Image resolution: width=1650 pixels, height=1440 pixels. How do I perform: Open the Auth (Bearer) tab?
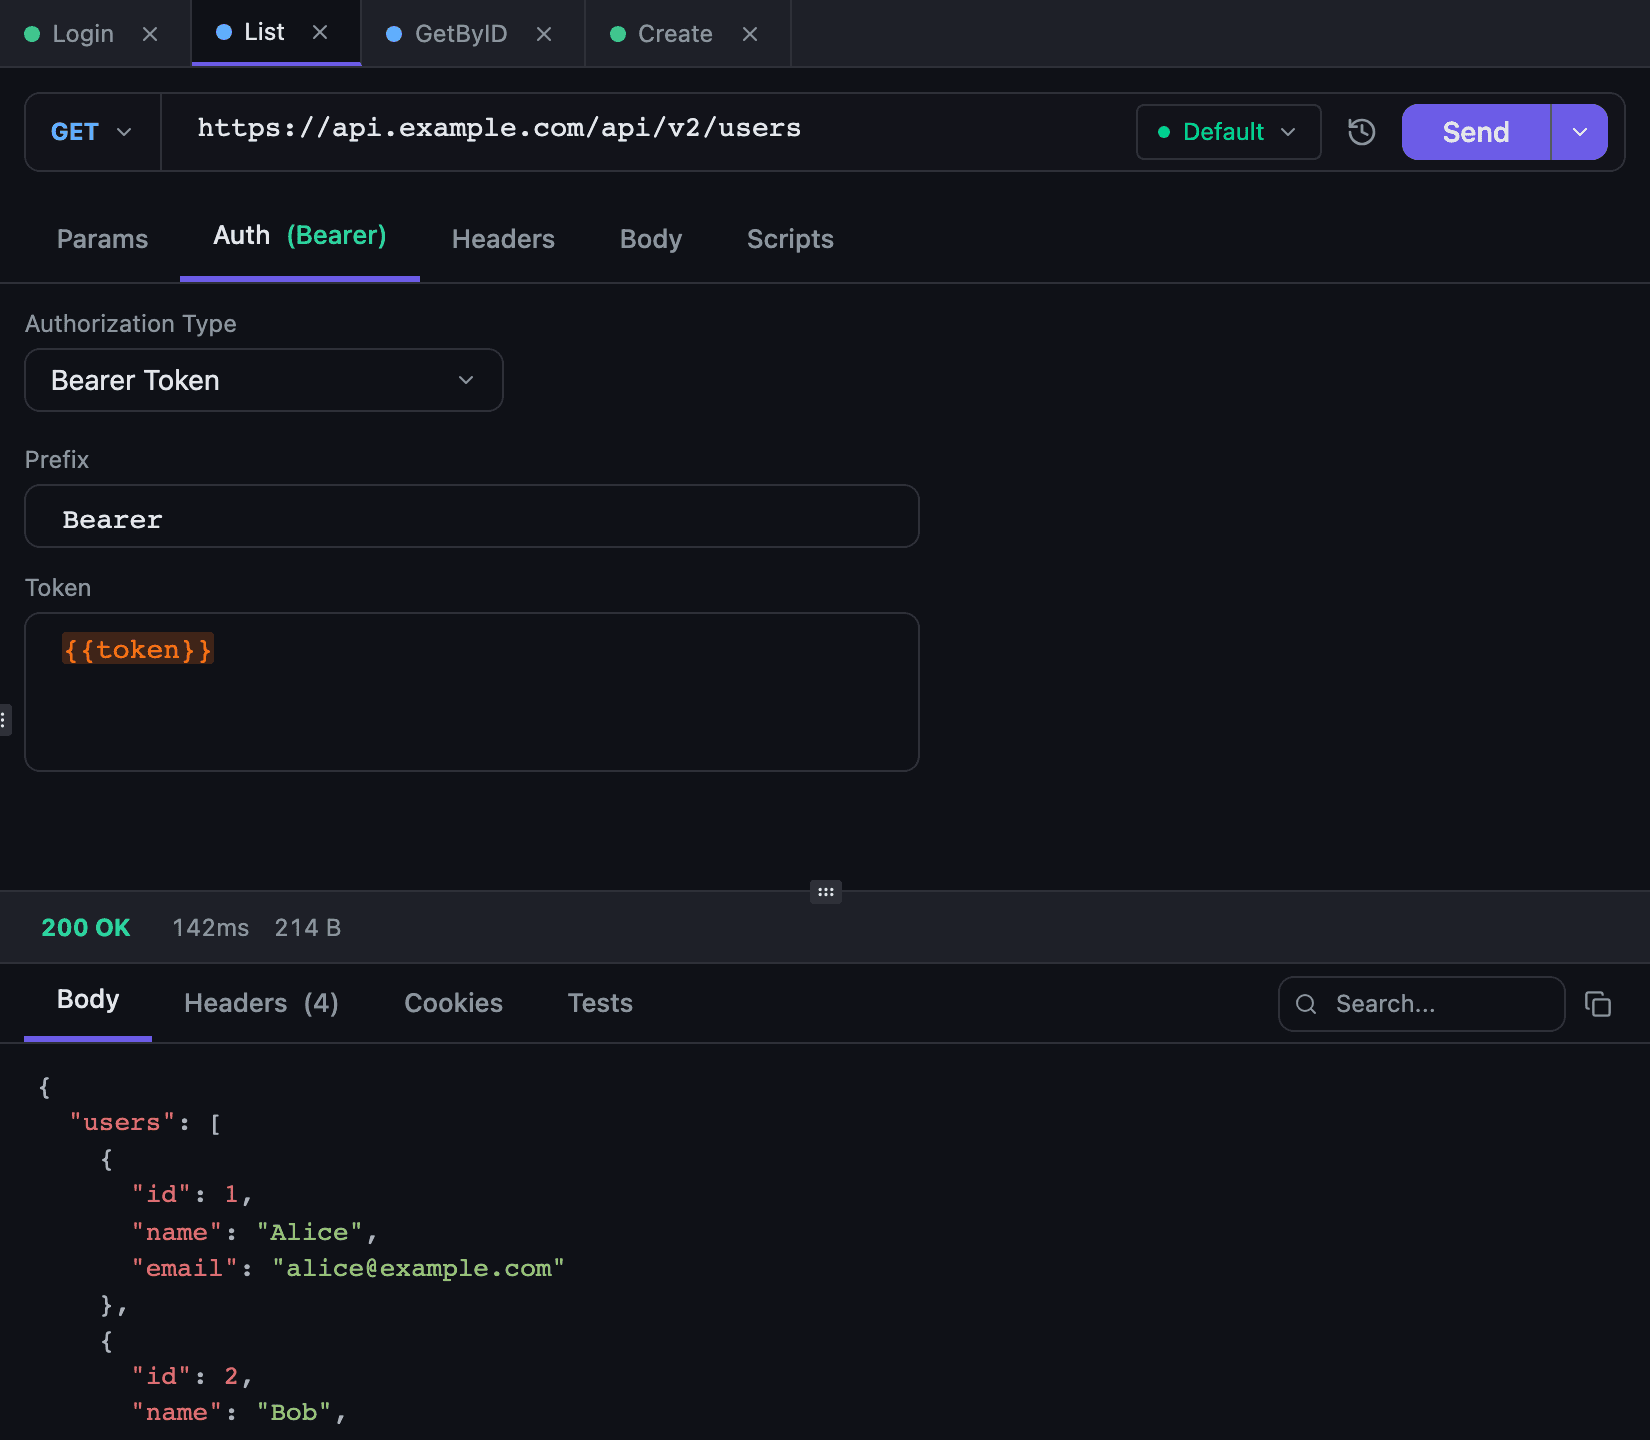300,236
